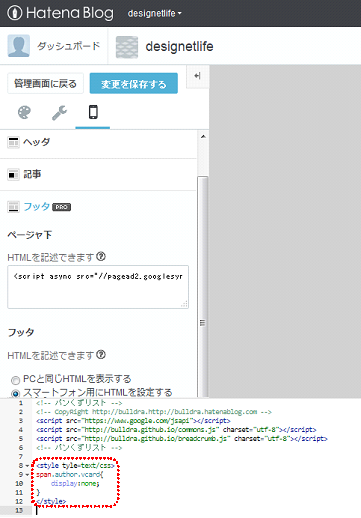Screen dimensions: 361x518
Task: Click the PRO badge next to フッタ
Action: (62, 207)
